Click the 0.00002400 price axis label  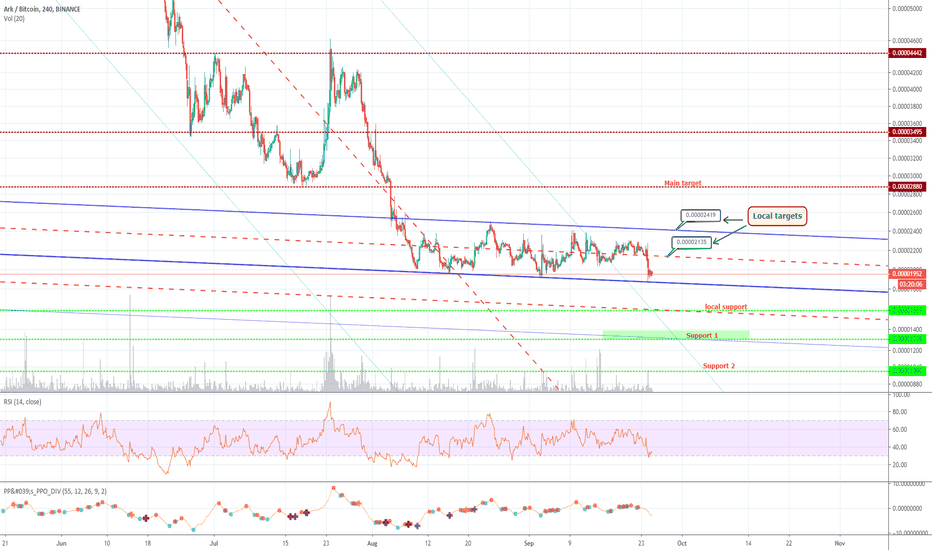(907, 231)
